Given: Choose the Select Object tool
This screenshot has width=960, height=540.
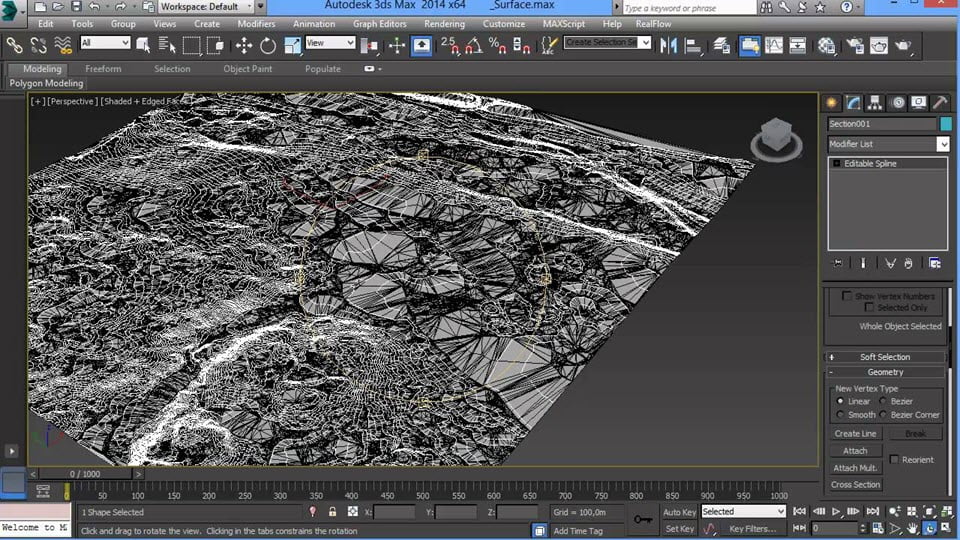Looking at the screenshot, I should tap(143, 45).
